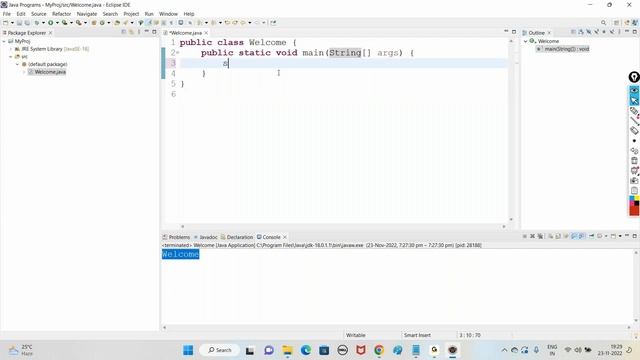Close the Welcome.java editor tab

(206, 33)
